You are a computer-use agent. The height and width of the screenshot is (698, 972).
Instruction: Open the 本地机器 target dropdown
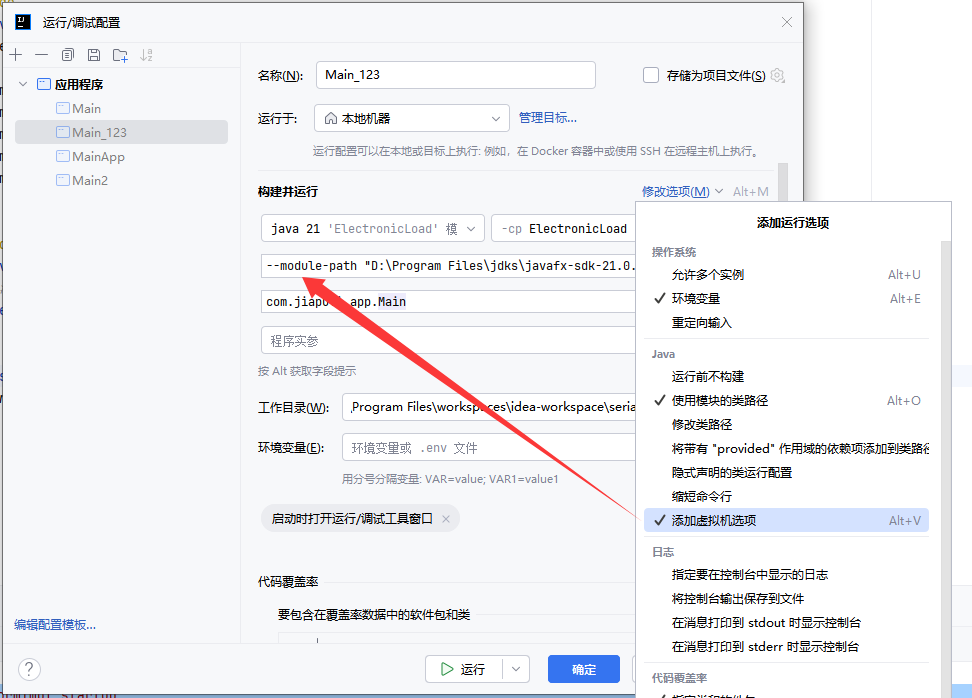pyautogui.click(x=411, y=117)
